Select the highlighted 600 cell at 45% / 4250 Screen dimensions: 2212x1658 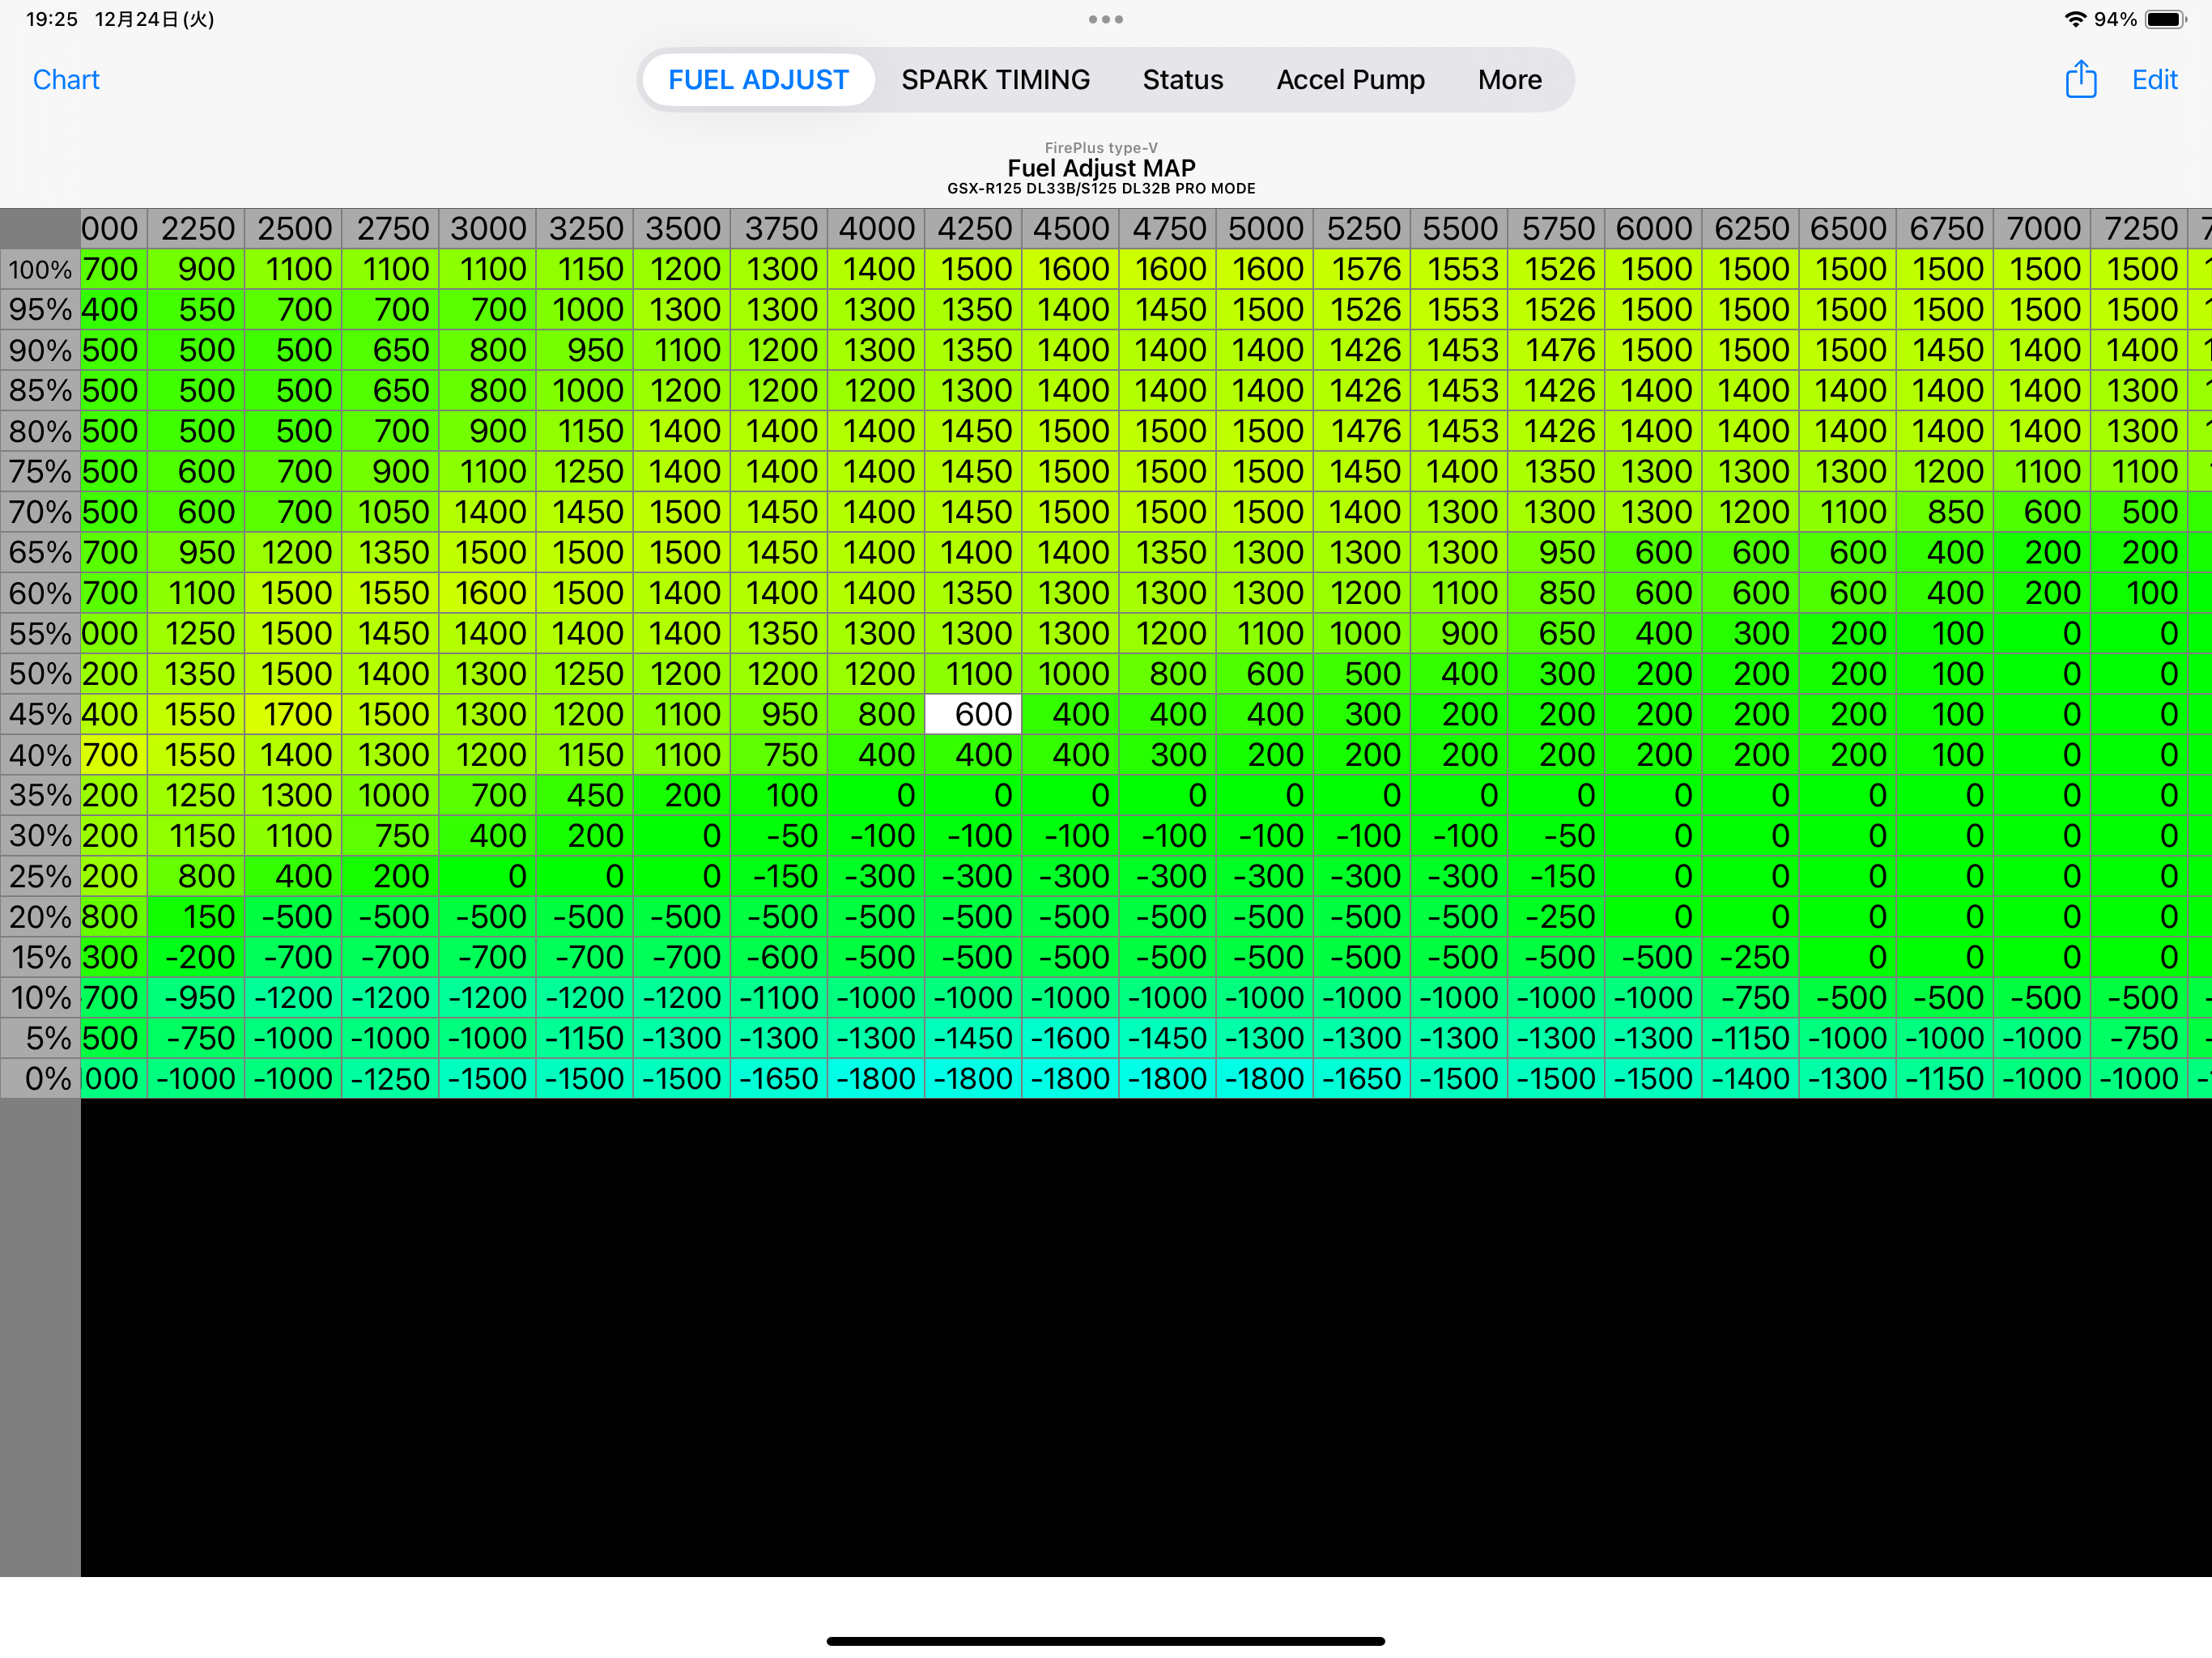(973, 714)
